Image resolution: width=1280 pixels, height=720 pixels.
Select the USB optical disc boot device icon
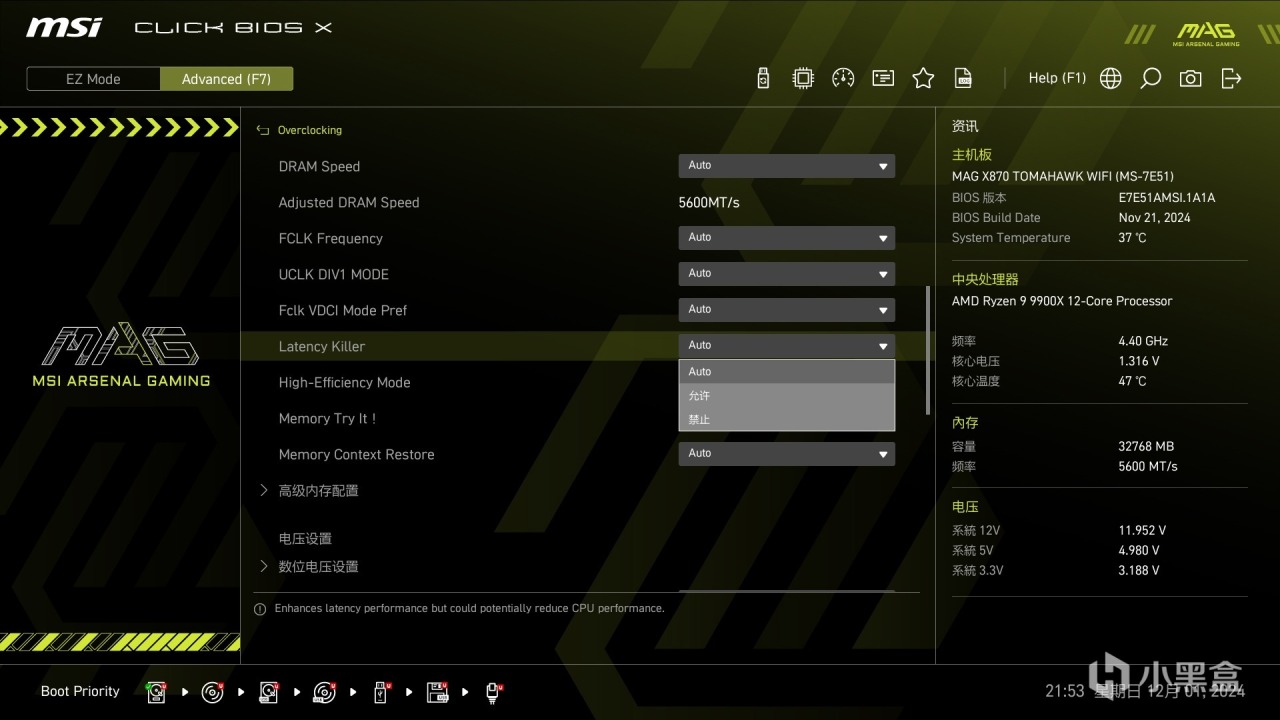[x=325, y=691]
